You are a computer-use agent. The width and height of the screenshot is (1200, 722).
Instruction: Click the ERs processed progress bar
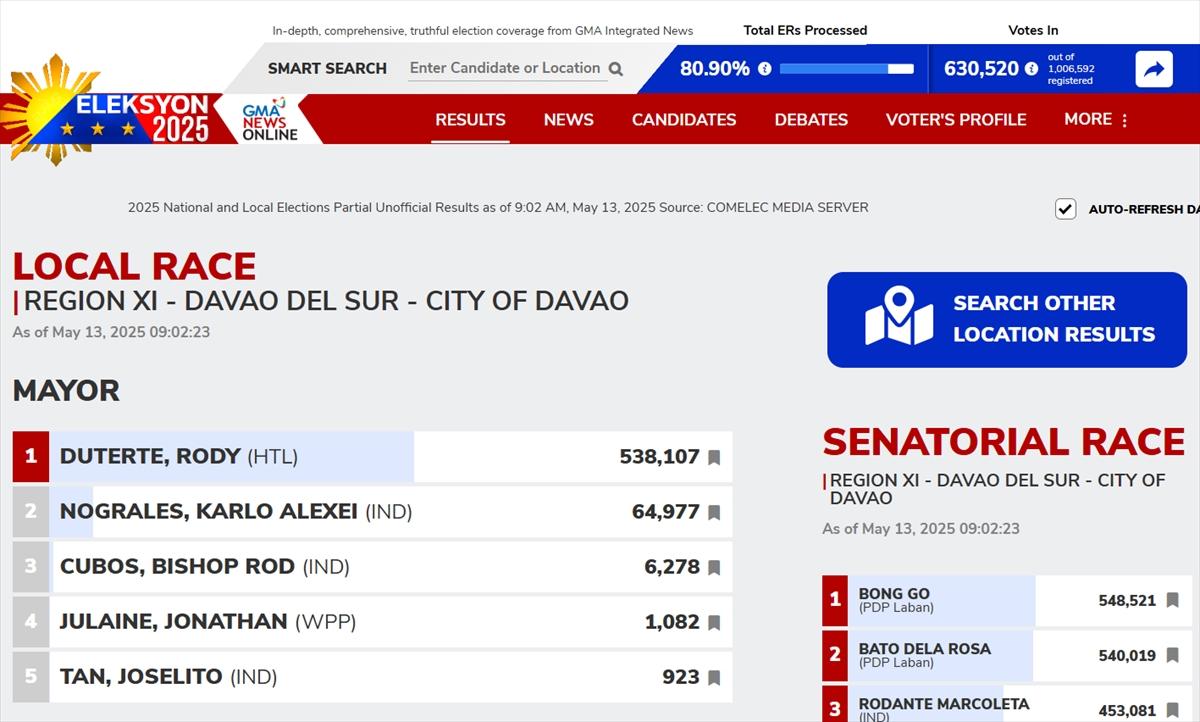point(846,69)
